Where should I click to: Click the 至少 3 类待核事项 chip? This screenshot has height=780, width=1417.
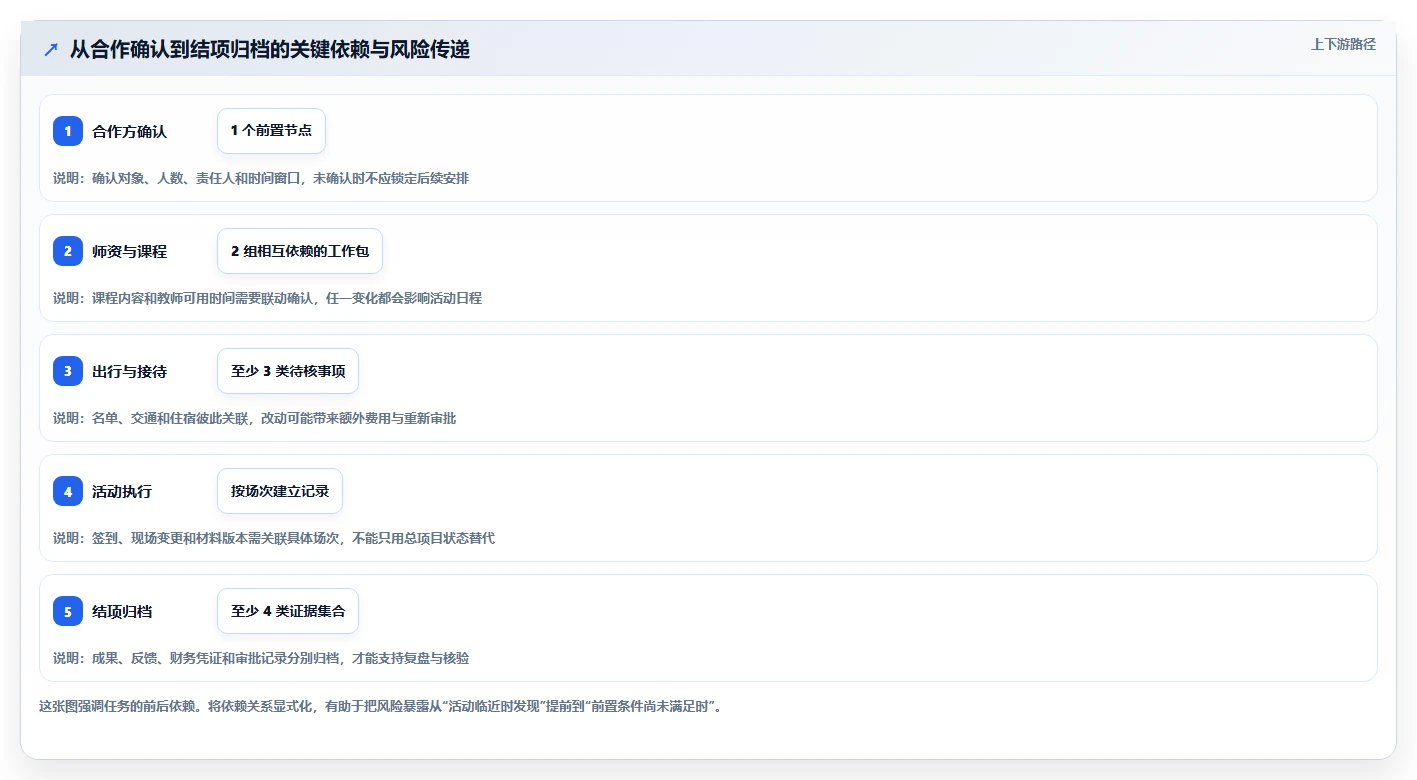tap(288, 371)
